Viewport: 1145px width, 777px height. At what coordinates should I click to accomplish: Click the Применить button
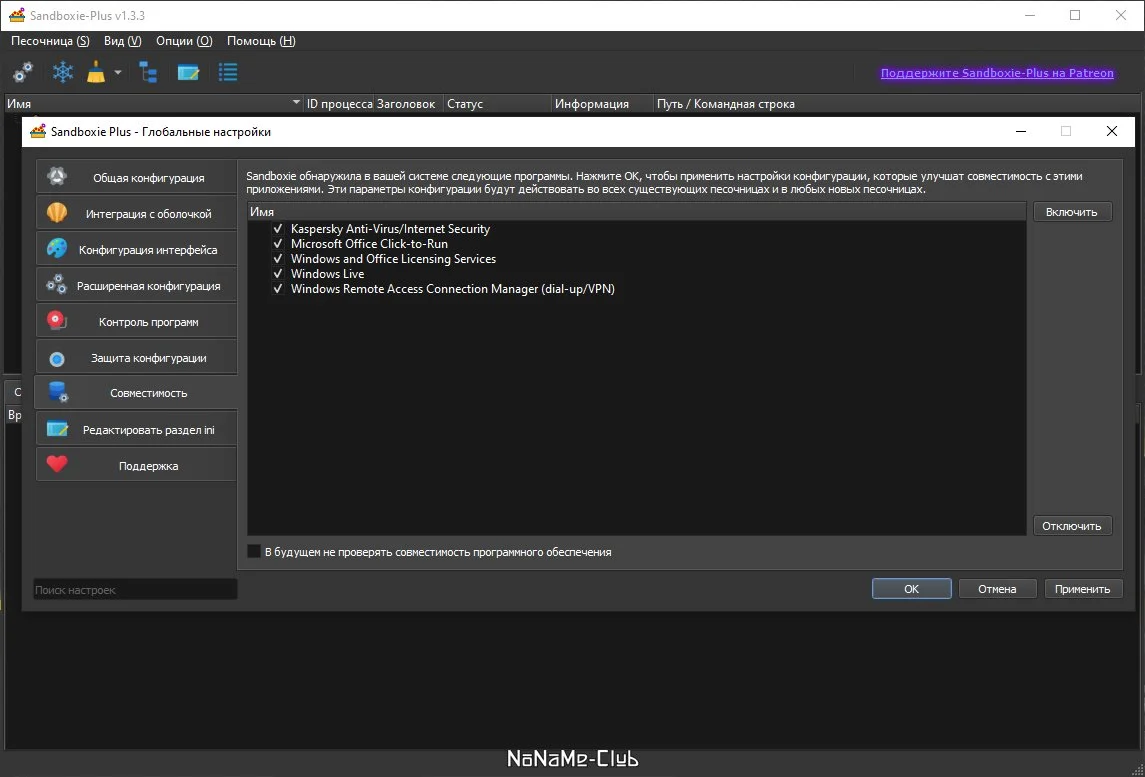point(1083,589)
